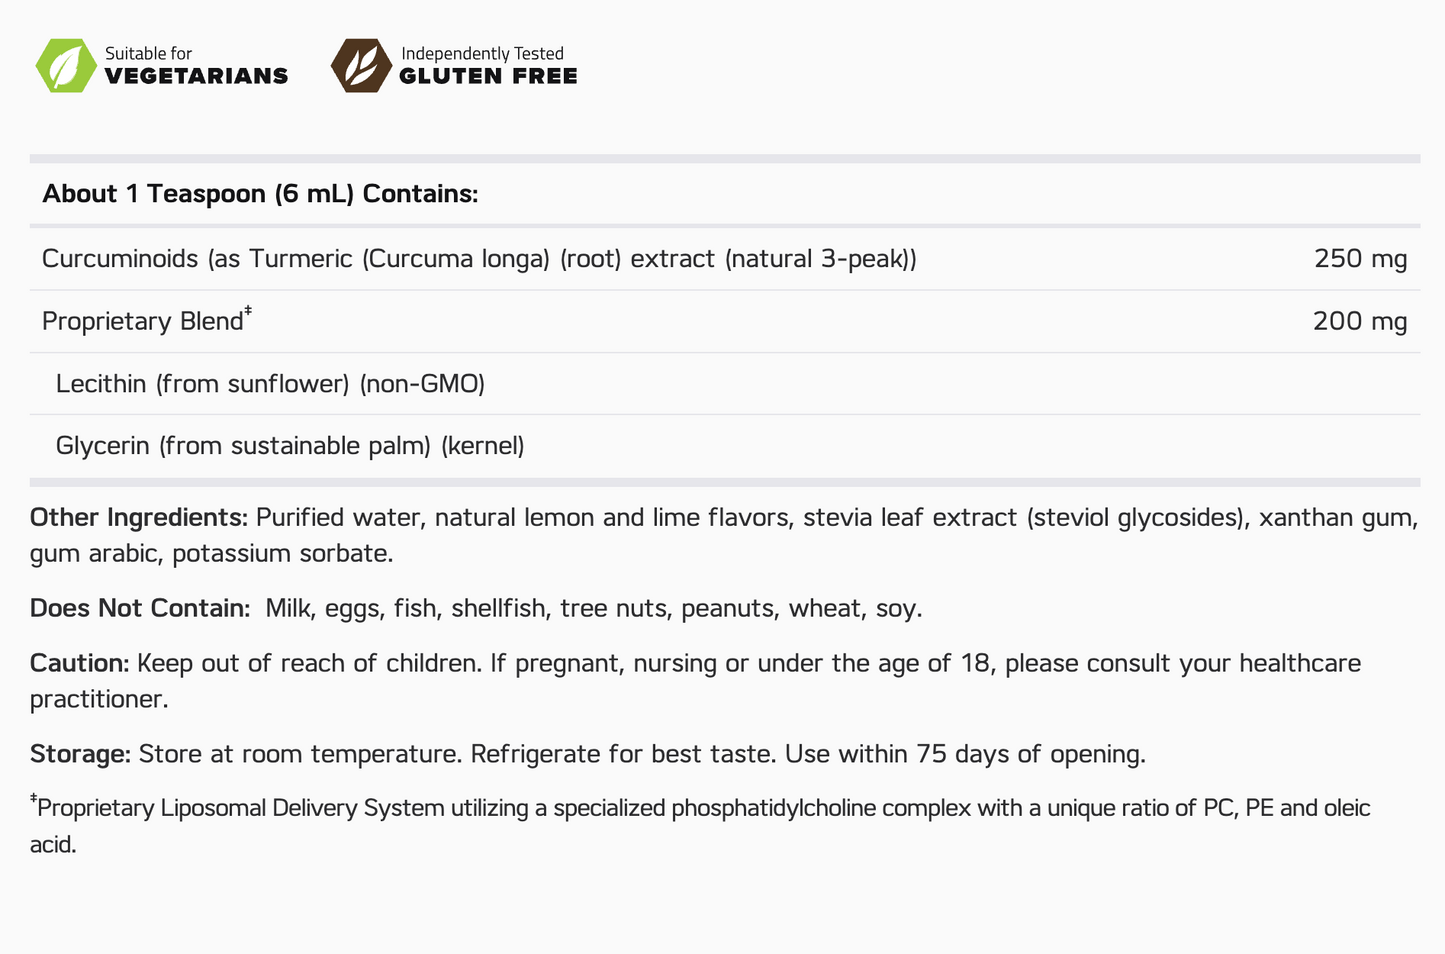The height and width of the screenshot is (954, 1445).
Task: Click the Curcuminoids turmeric extract row label
Action: [x=479, y=259]
